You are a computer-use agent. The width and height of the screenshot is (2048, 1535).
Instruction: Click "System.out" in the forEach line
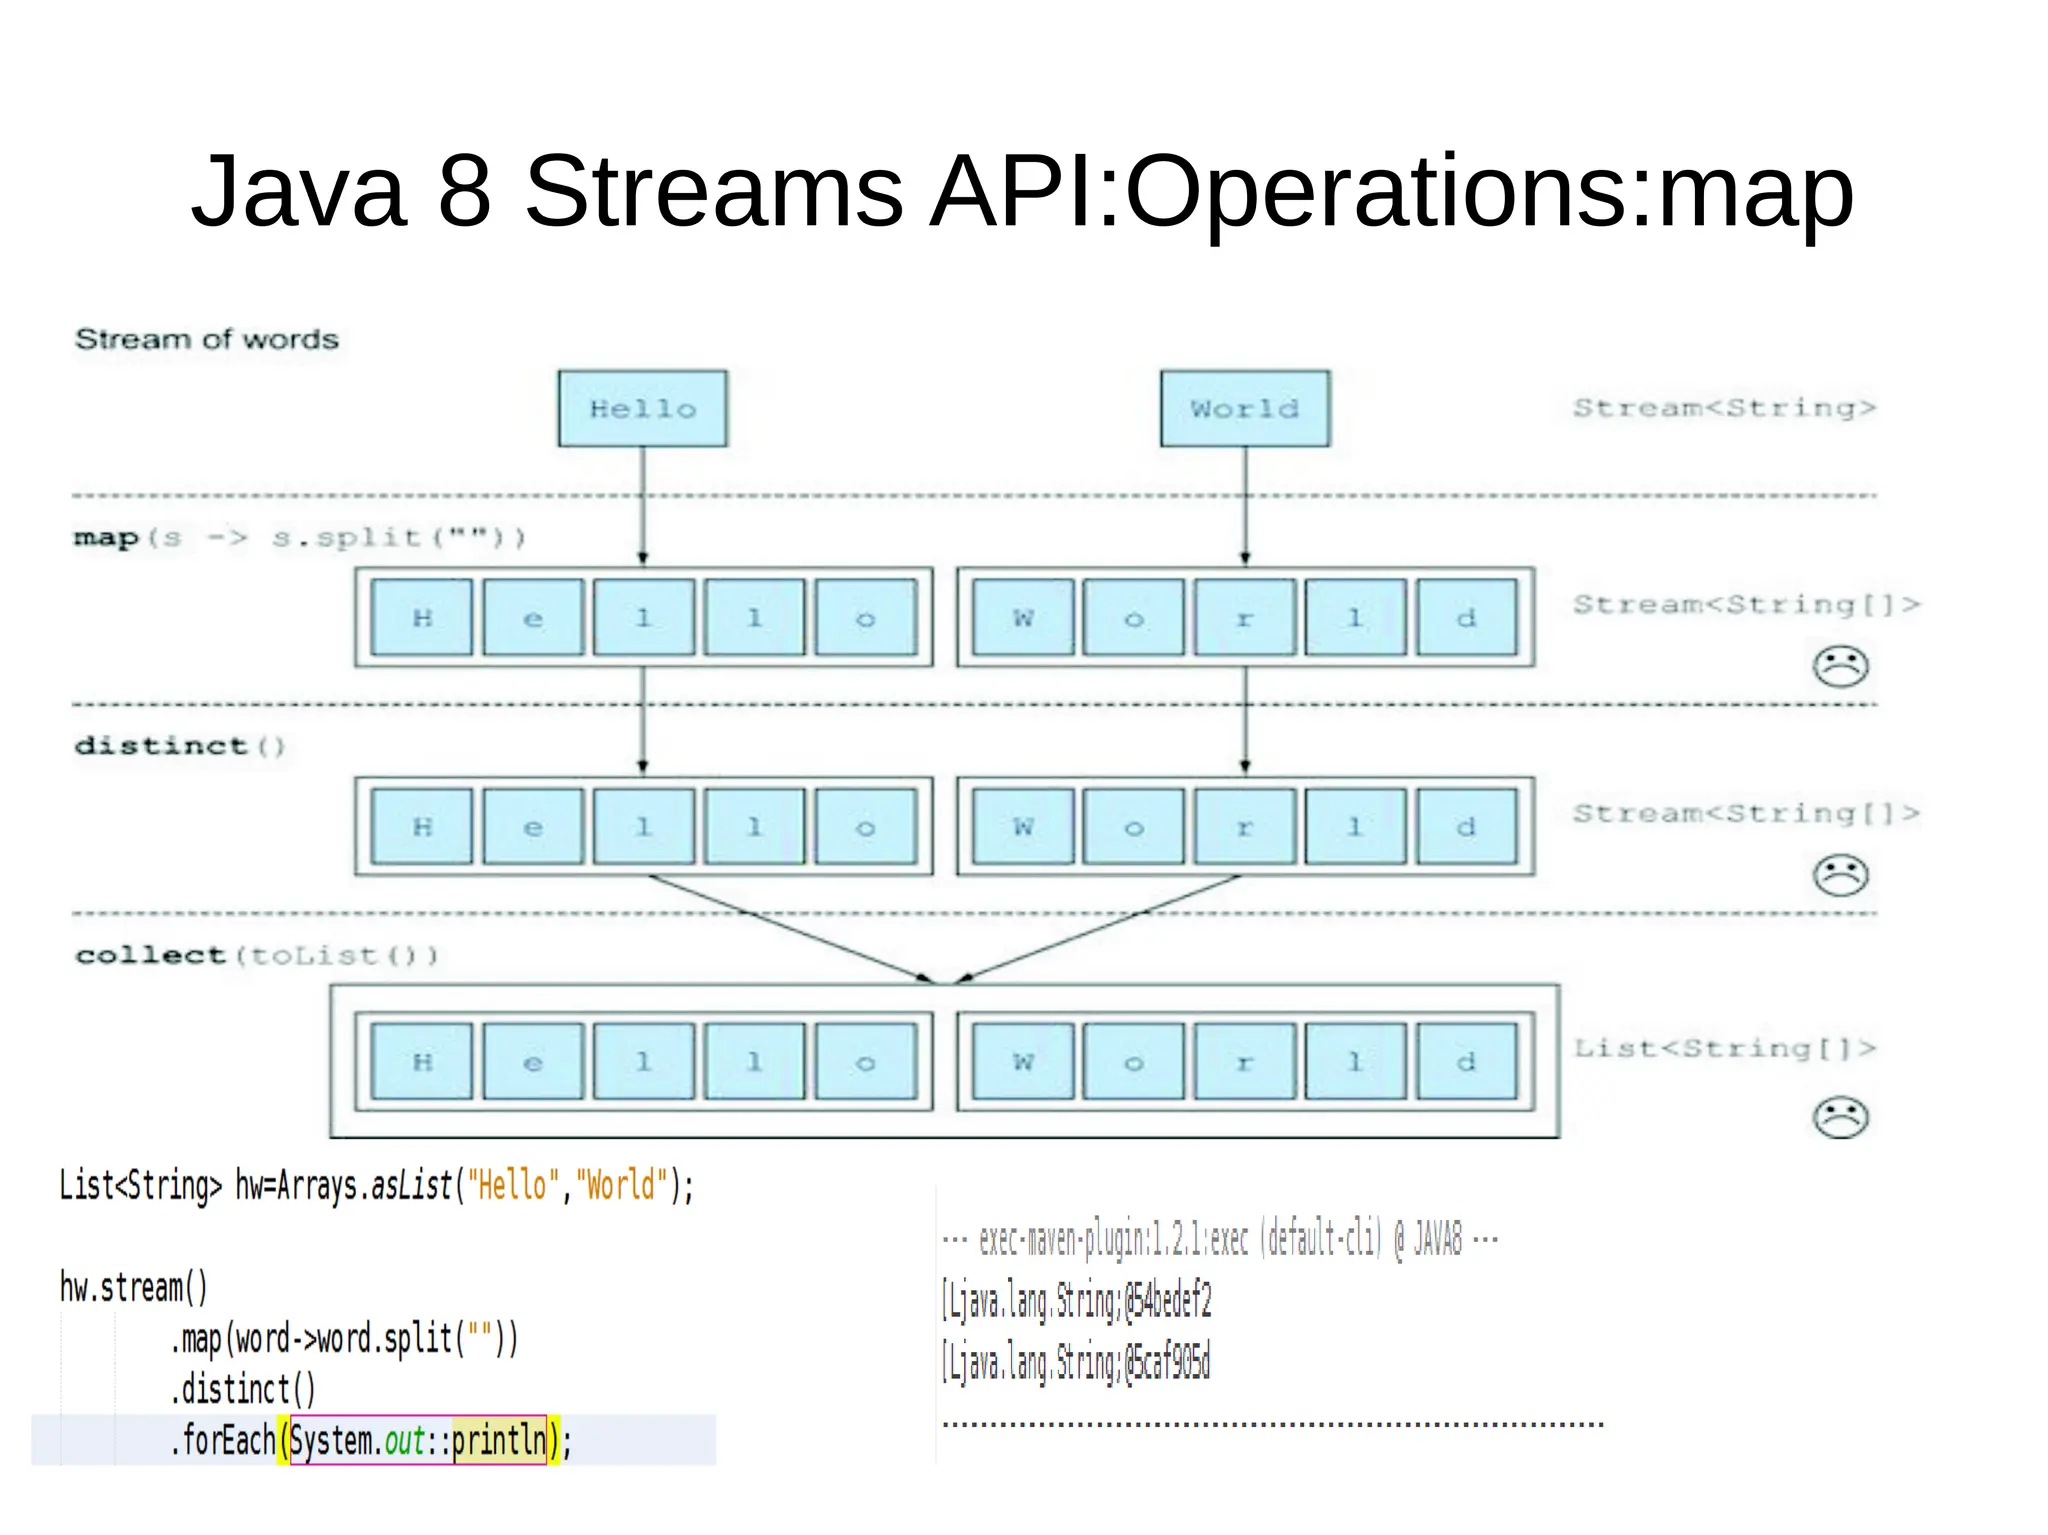pyautogui.click(x=358, y=1441)
